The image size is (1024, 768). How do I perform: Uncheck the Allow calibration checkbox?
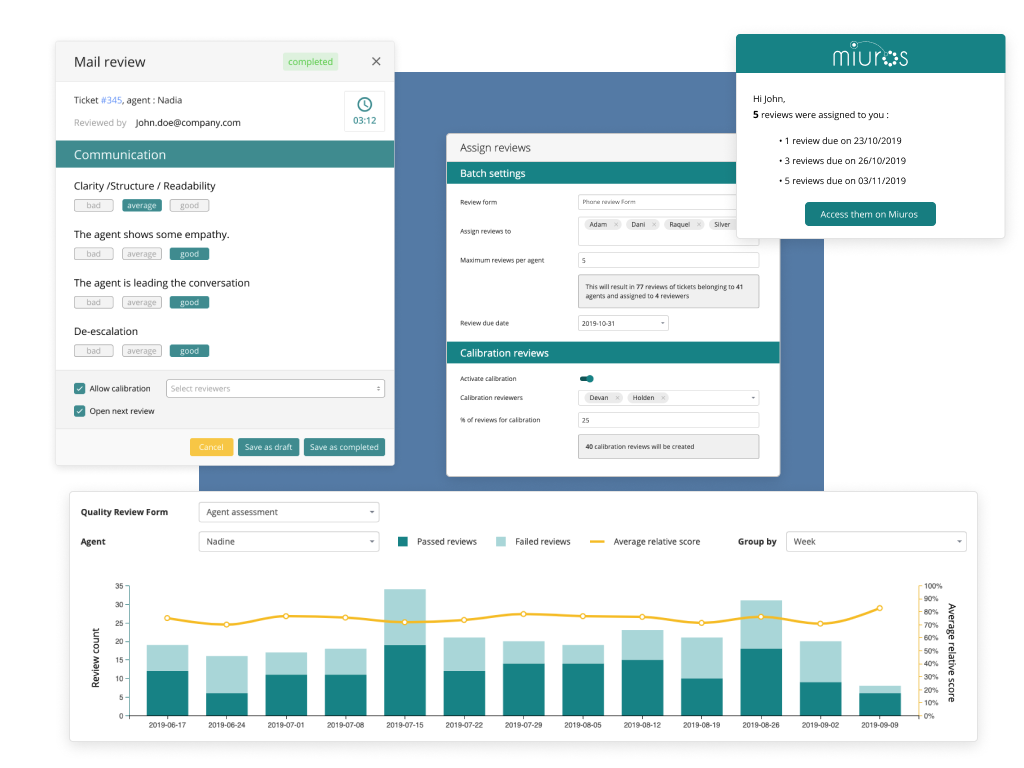[80, 389]
